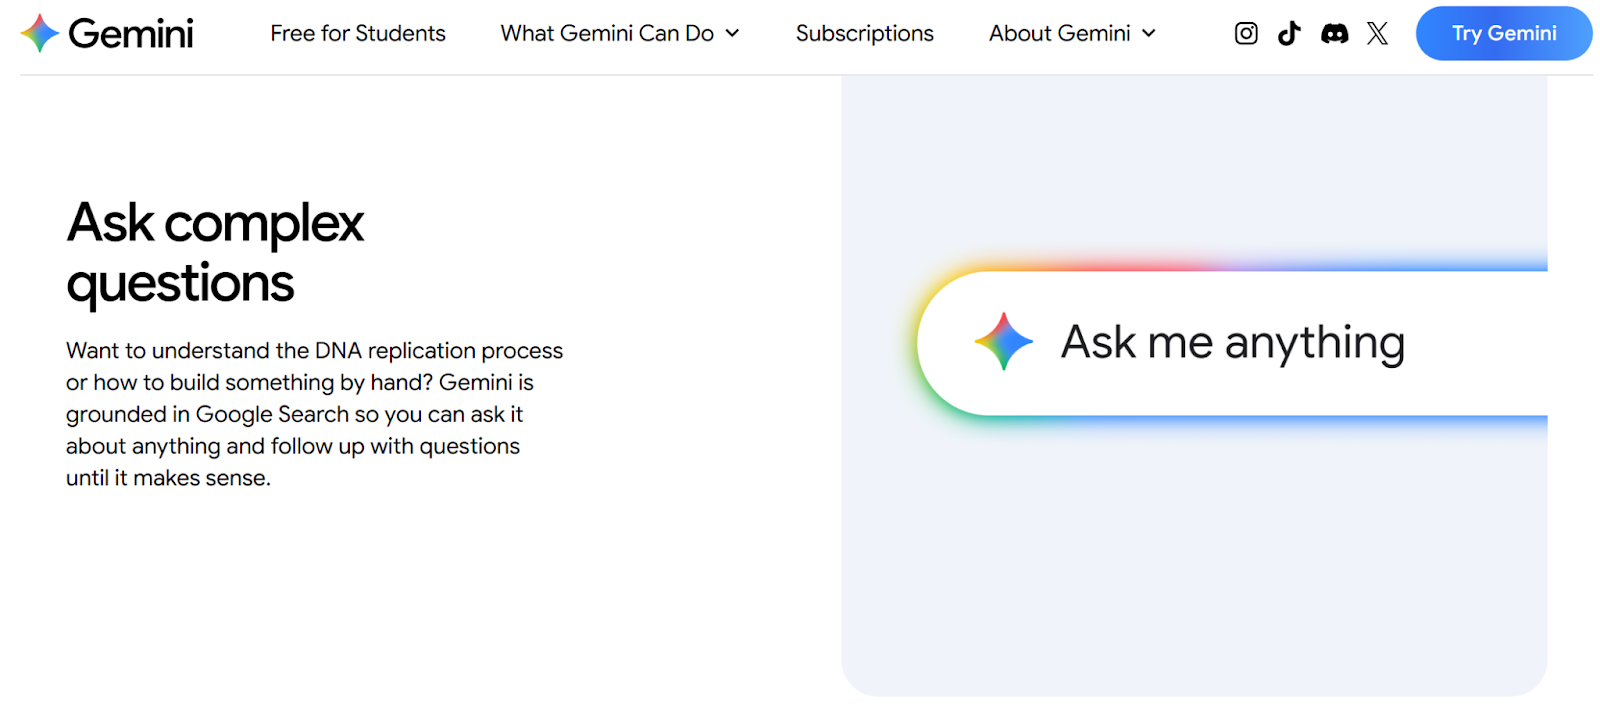The width and height of the screenshot is (1600, 718).
Task: Select the 'Free for Students' menu item
Action: click(x=357, y=33)
